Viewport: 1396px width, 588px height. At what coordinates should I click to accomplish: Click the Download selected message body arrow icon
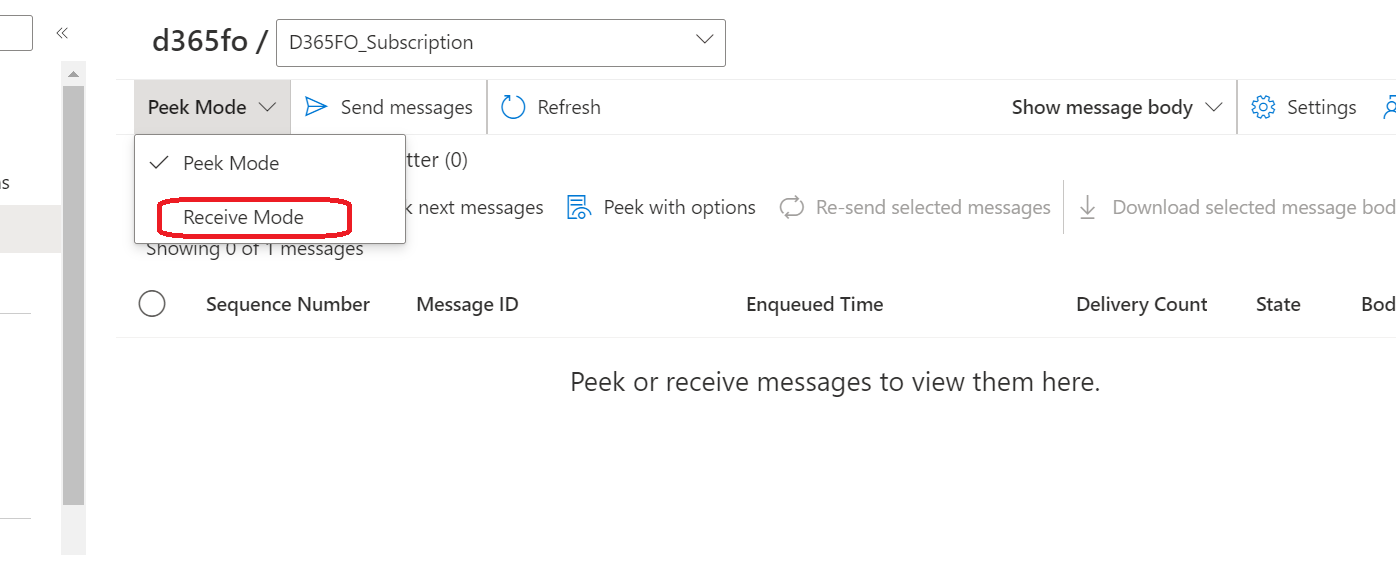pyautogui.click(x=1088, y=207)
